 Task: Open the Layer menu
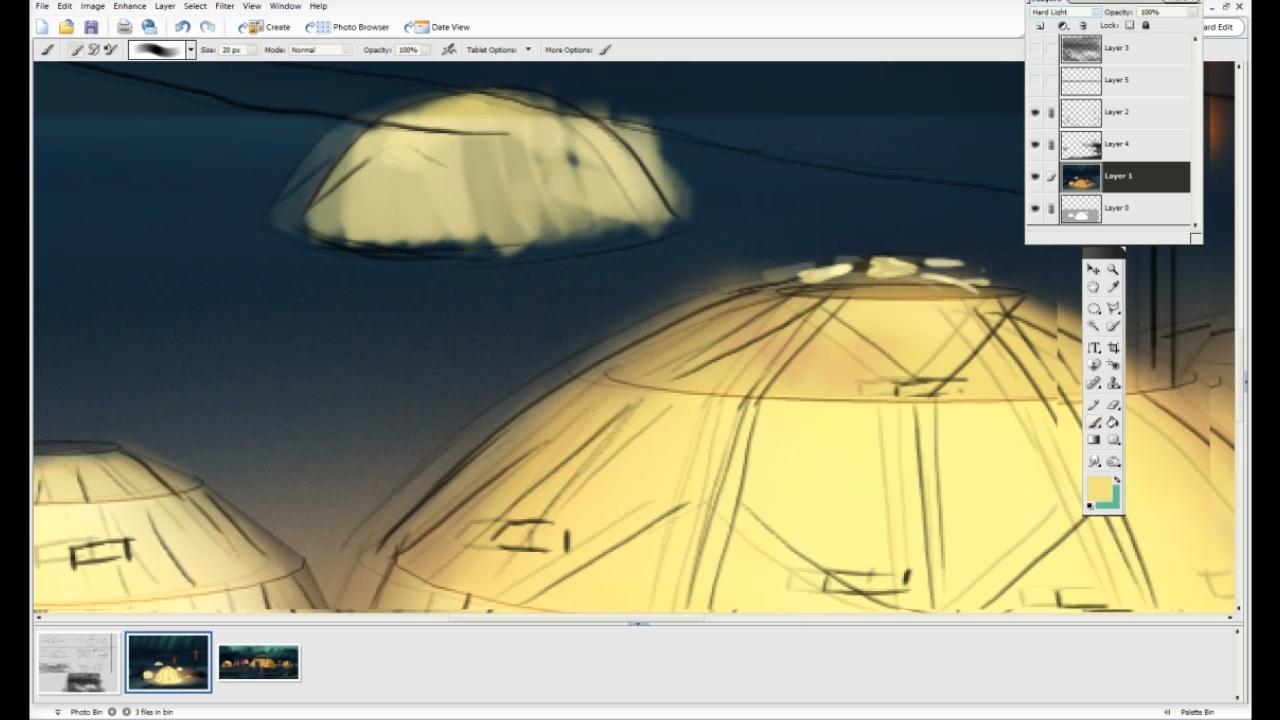click(x=165, y=6)
